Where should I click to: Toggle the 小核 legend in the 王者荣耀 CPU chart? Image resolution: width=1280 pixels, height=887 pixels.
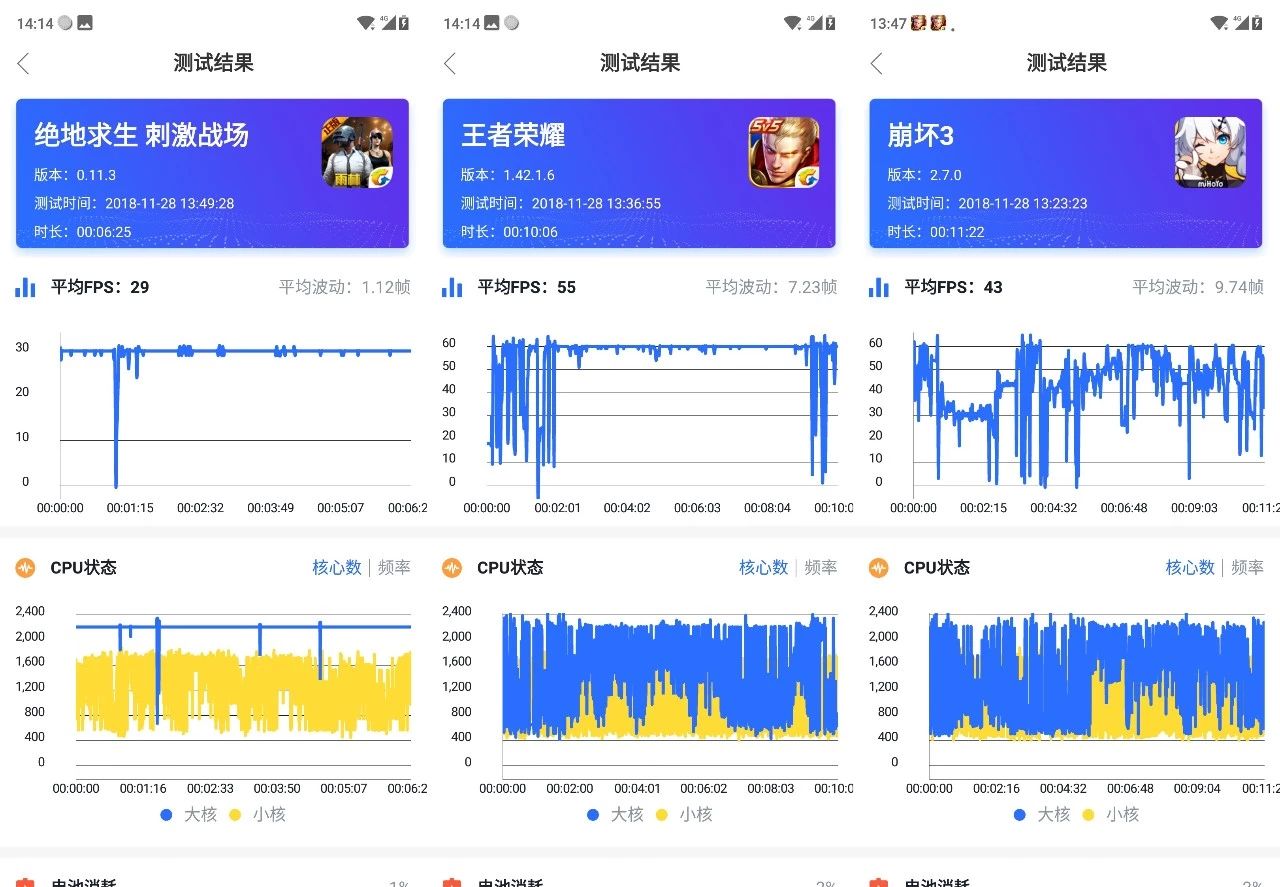click(684, 815)
